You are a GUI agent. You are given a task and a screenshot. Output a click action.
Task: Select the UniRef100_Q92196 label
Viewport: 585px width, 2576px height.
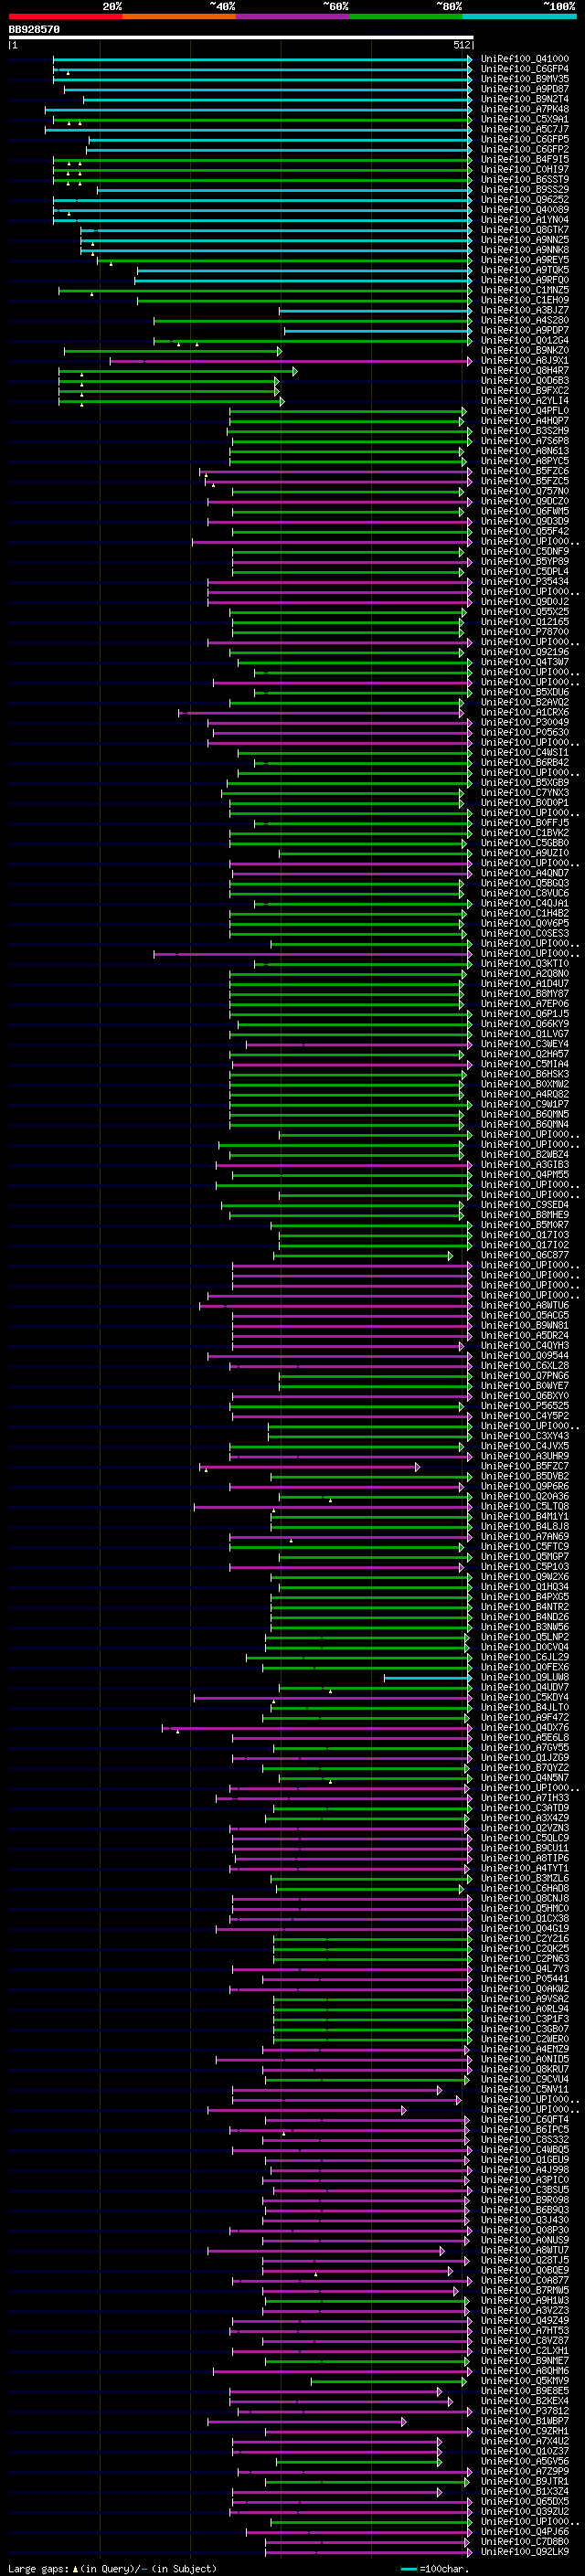coord(525,652)
